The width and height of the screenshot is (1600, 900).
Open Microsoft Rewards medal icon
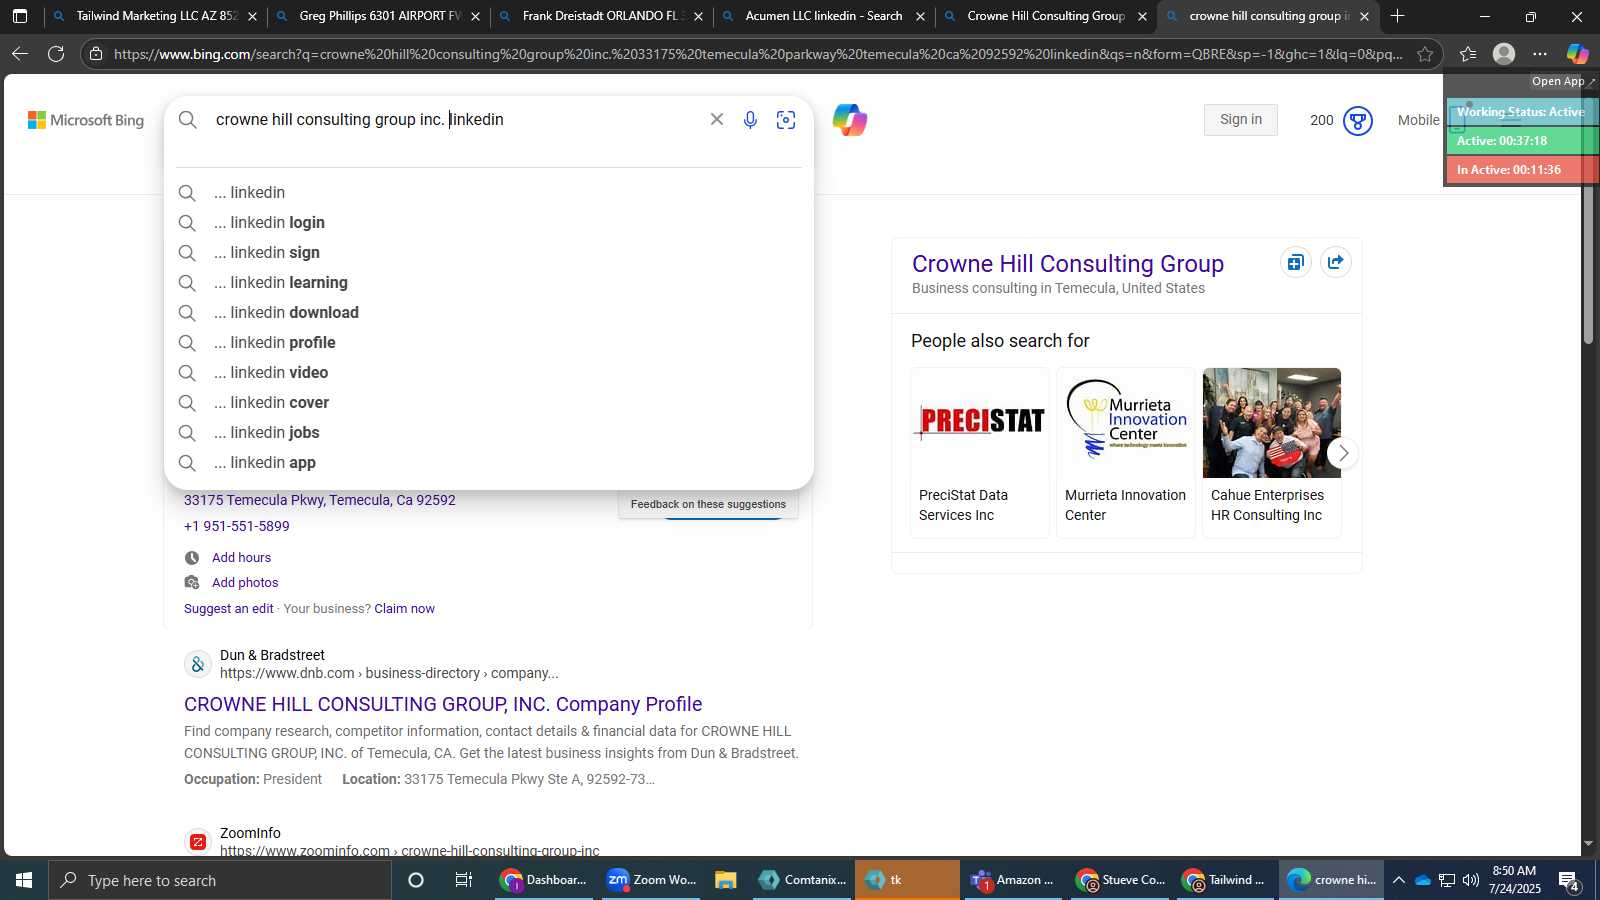tap(1358, 121)
